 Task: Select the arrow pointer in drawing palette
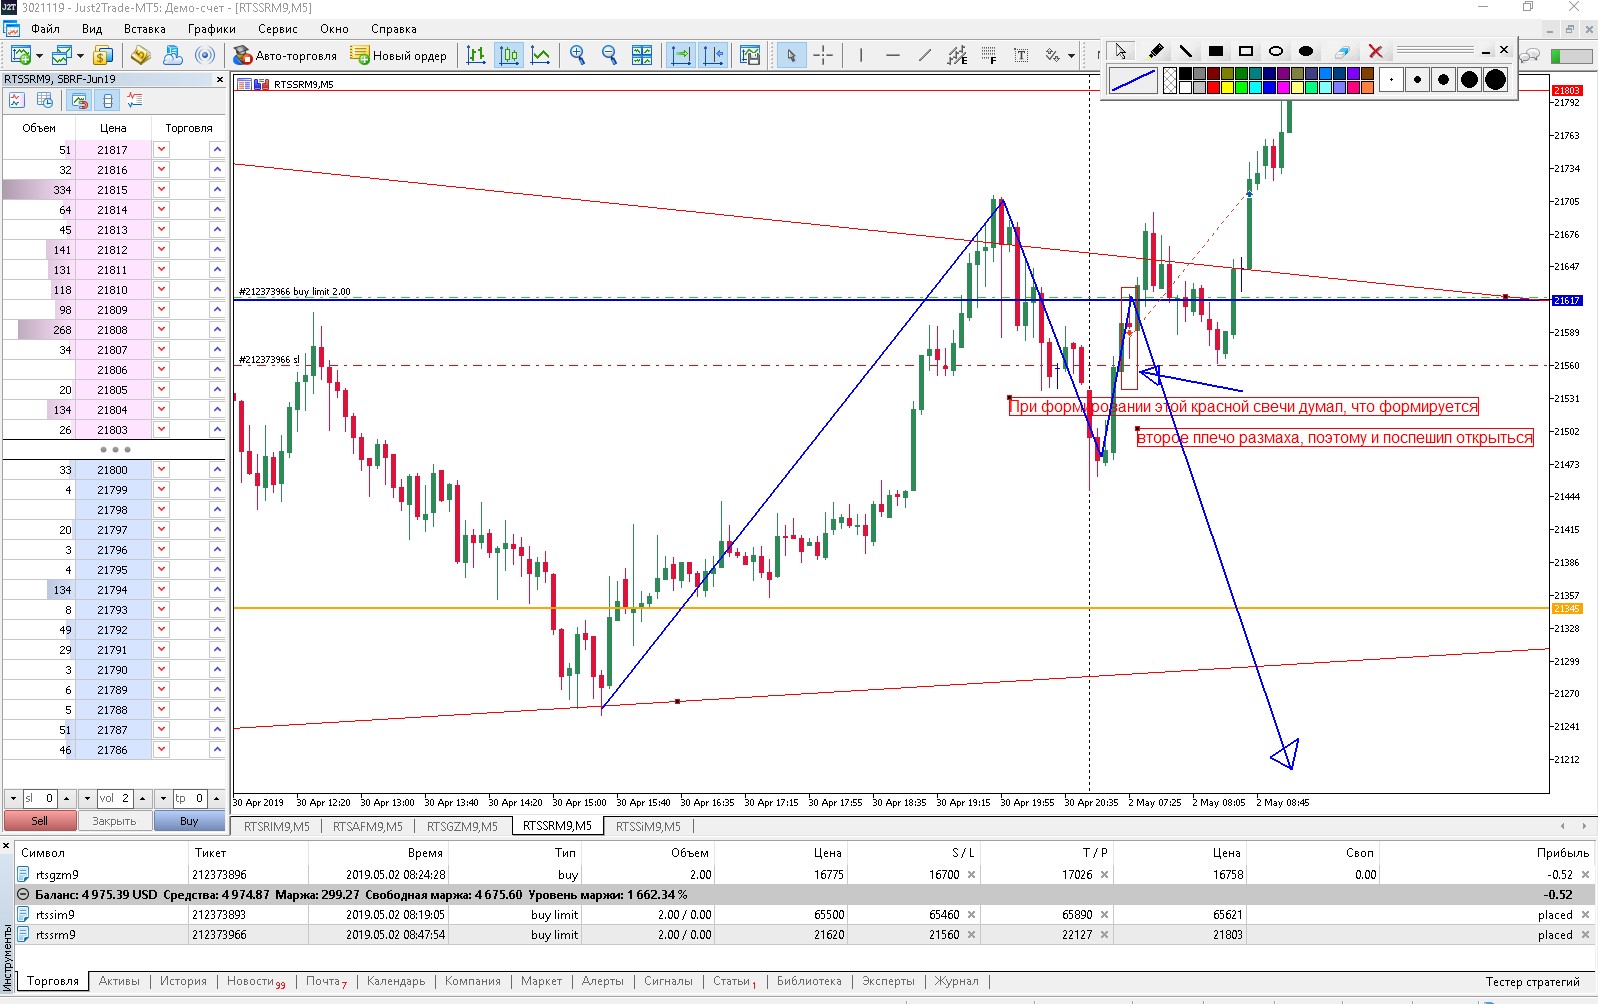coord(1121,51)
